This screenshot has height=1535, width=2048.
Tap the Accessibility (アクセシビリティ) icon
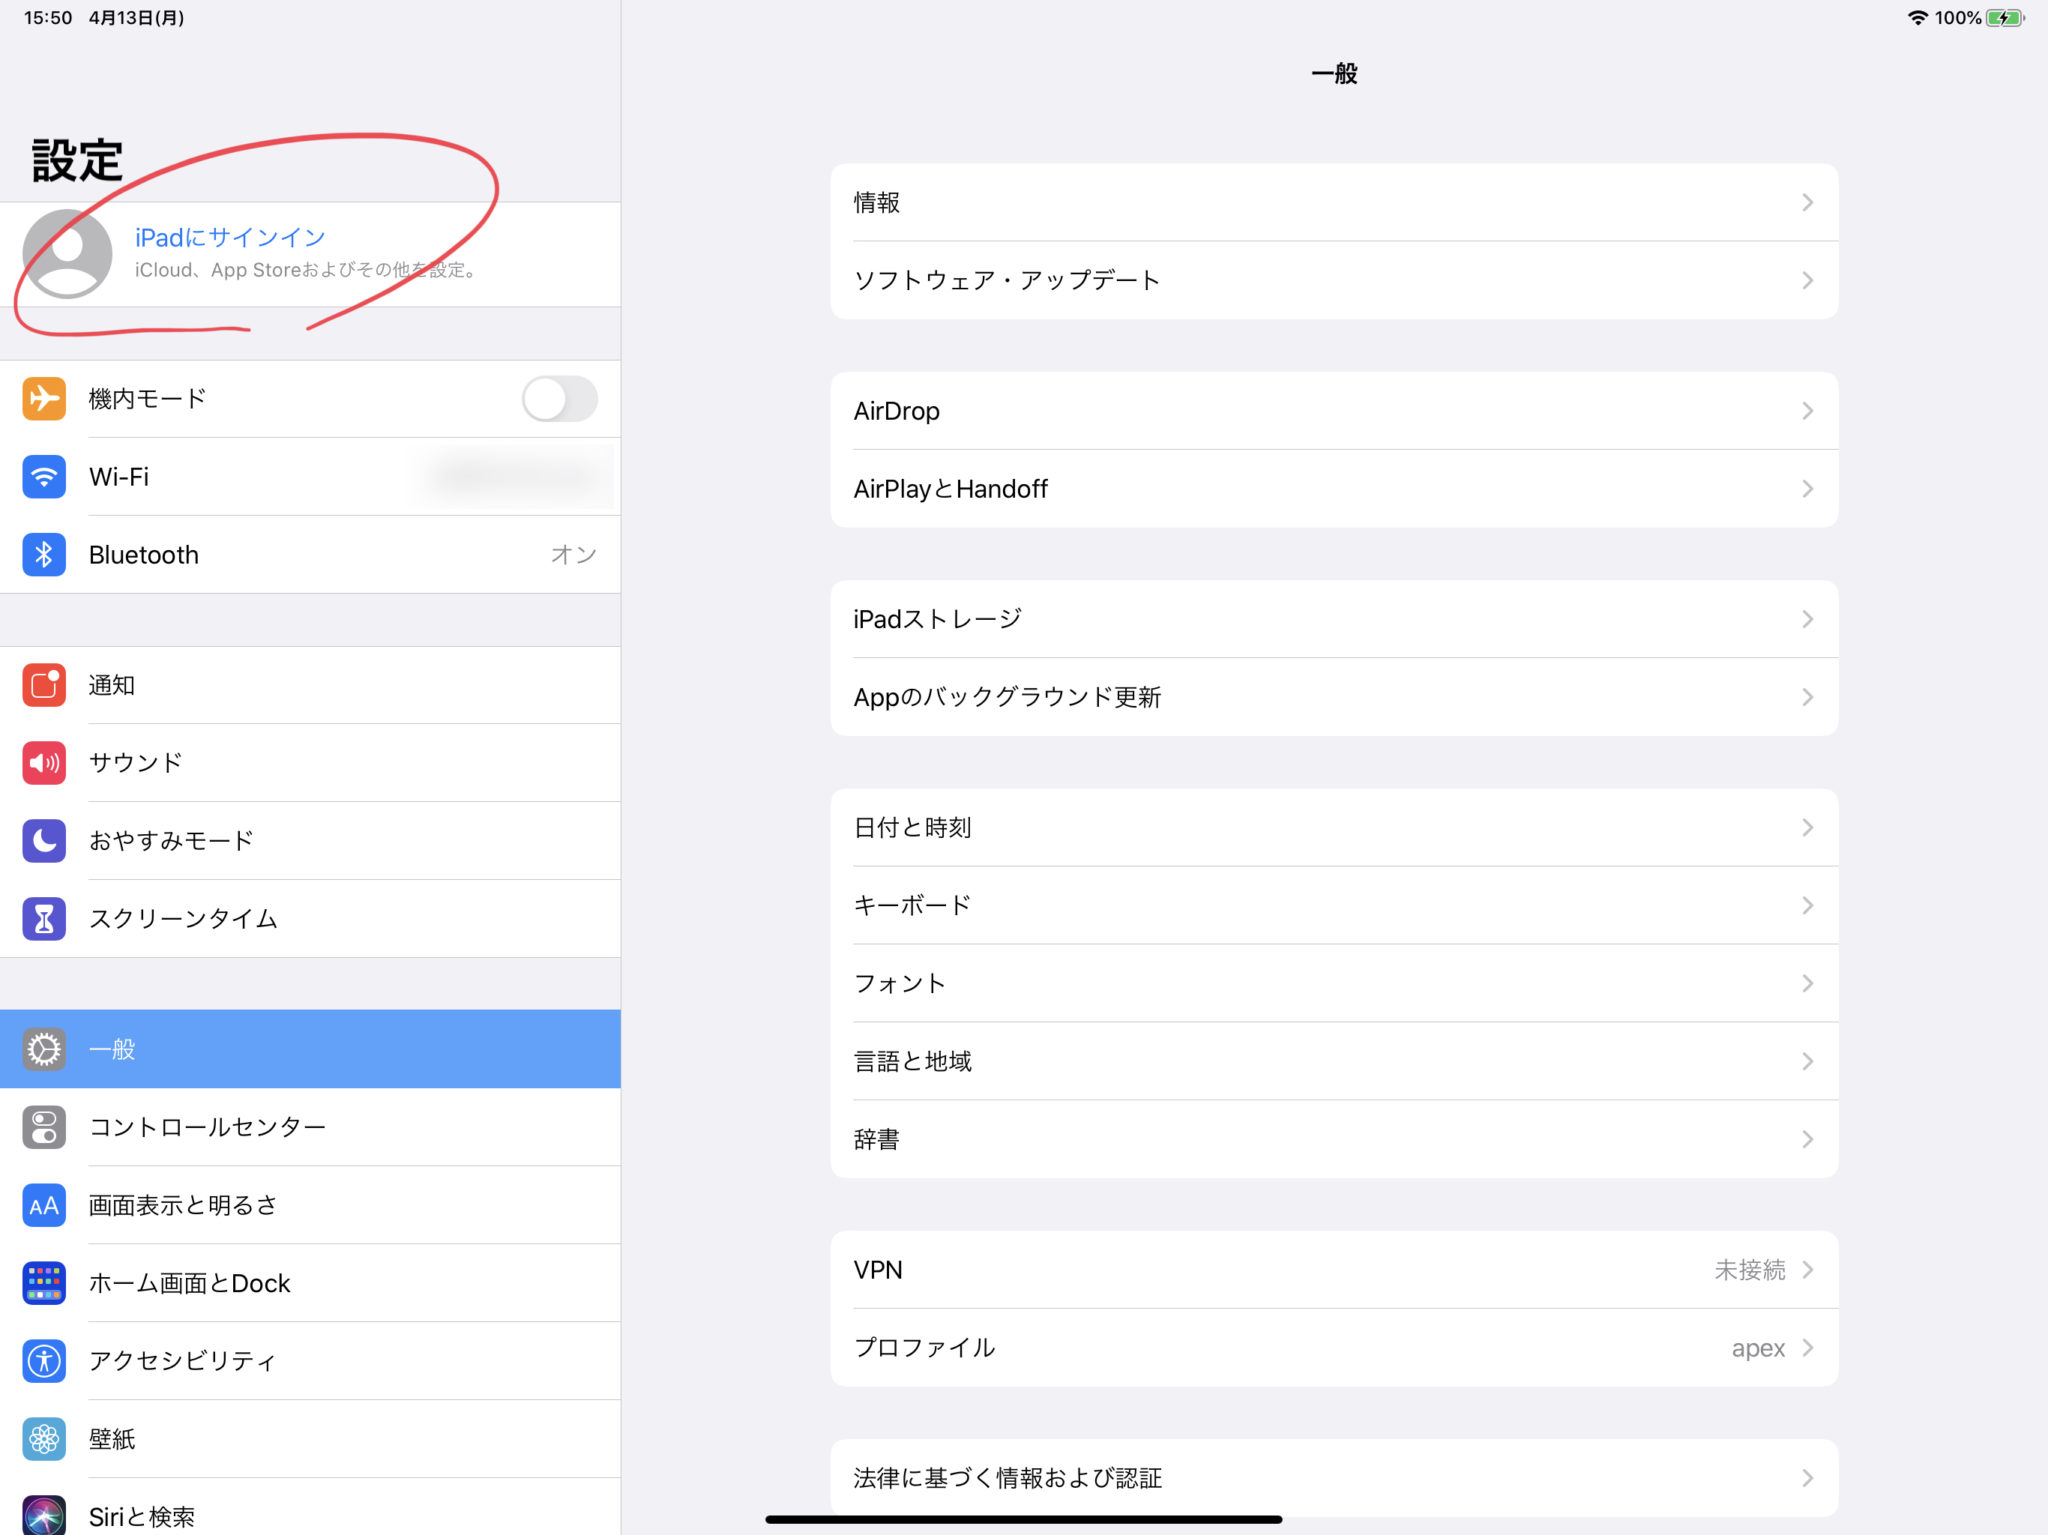tap(44, 1361)
